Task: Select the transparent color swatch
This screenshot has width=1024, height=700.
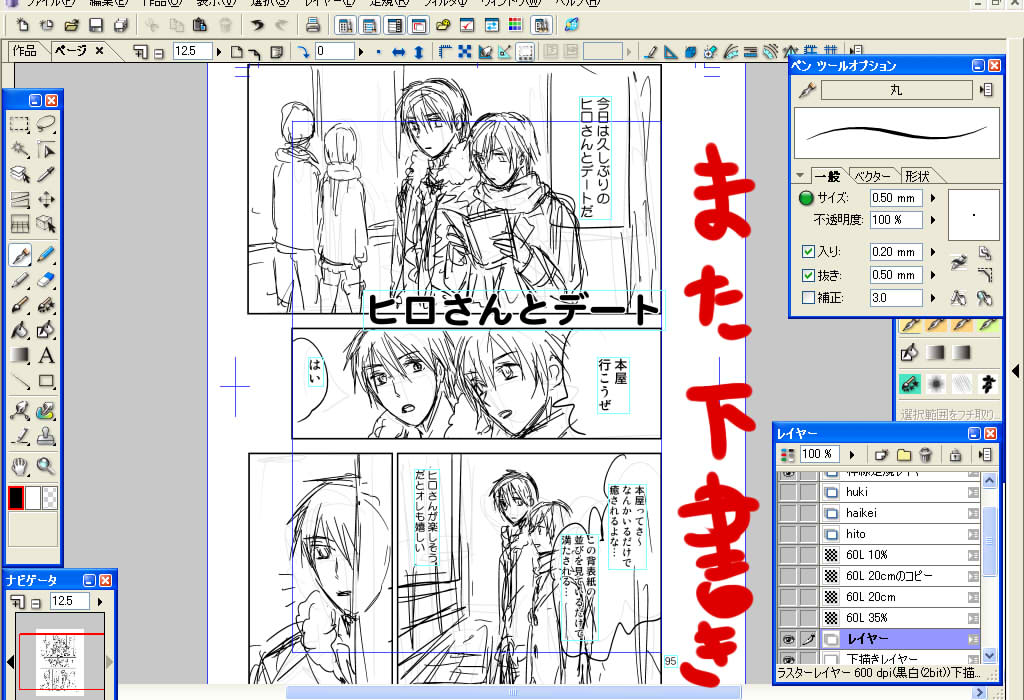Action: pyautogui.click(x=50, y=498)
